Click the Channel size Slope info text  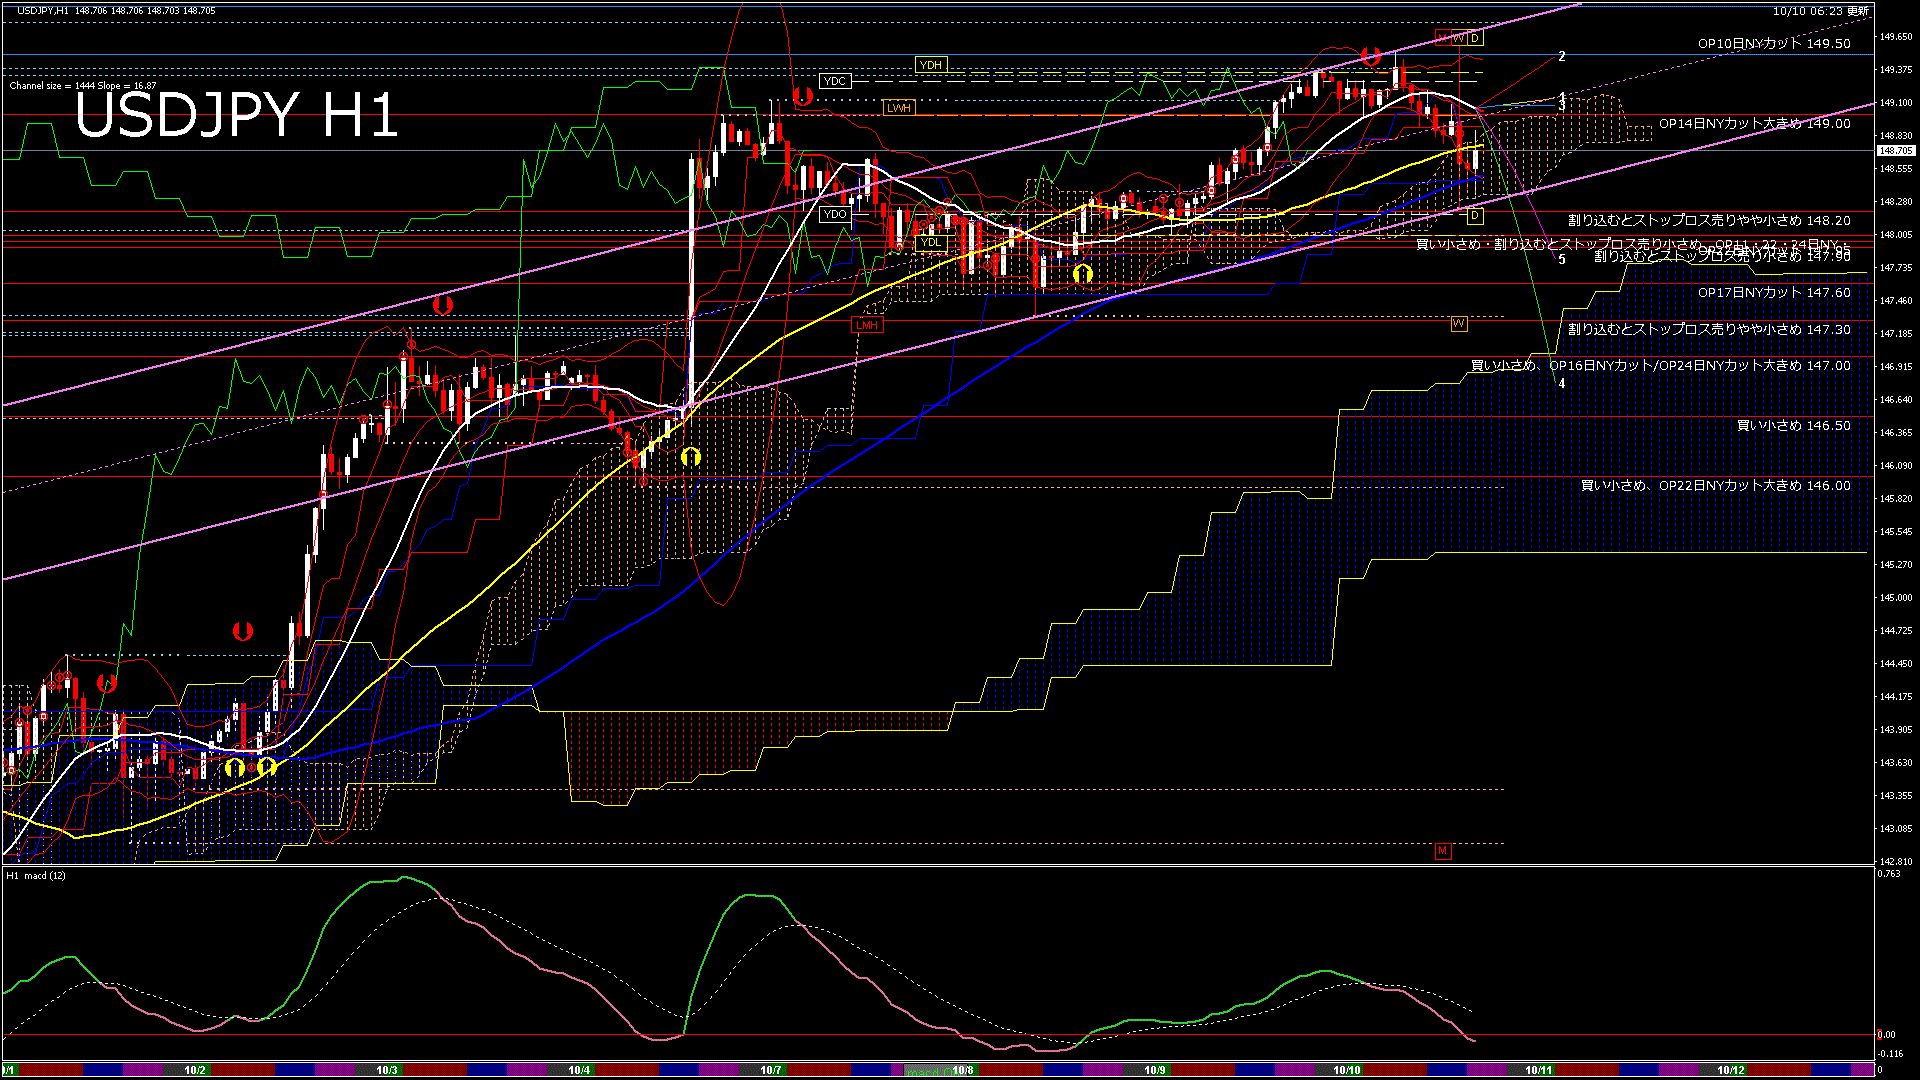[x=83, y=86]
